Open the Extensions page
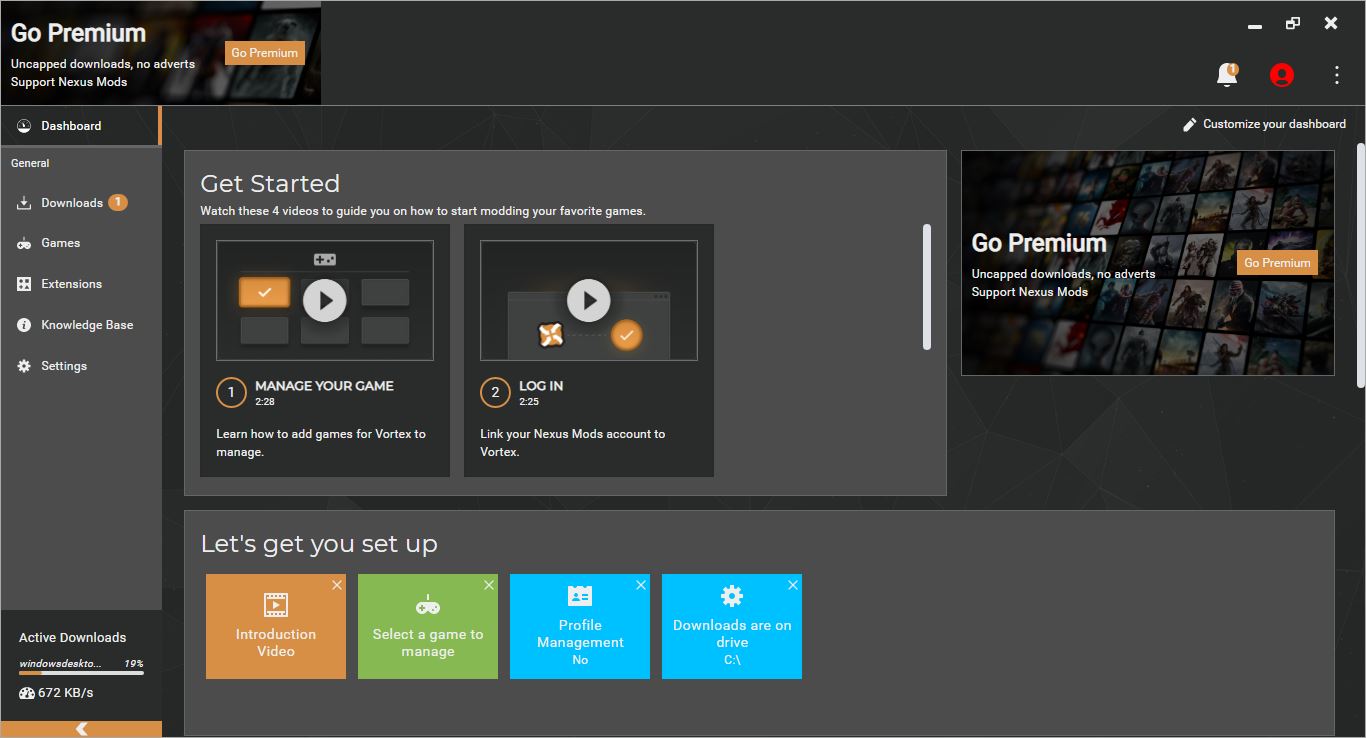 click(x=80, y=284)
